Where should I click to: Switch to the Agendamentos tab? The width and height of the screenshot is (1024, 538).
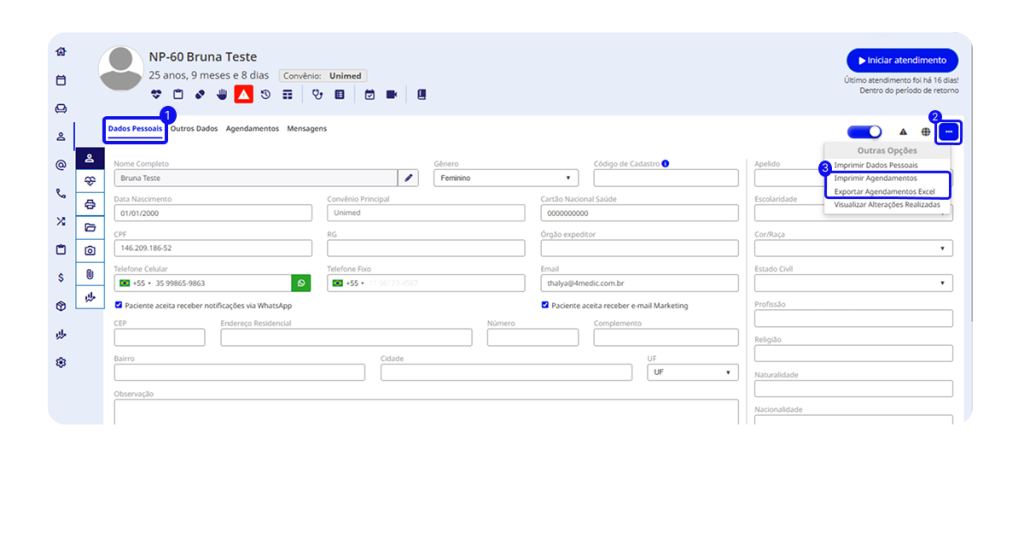(252, 129)
